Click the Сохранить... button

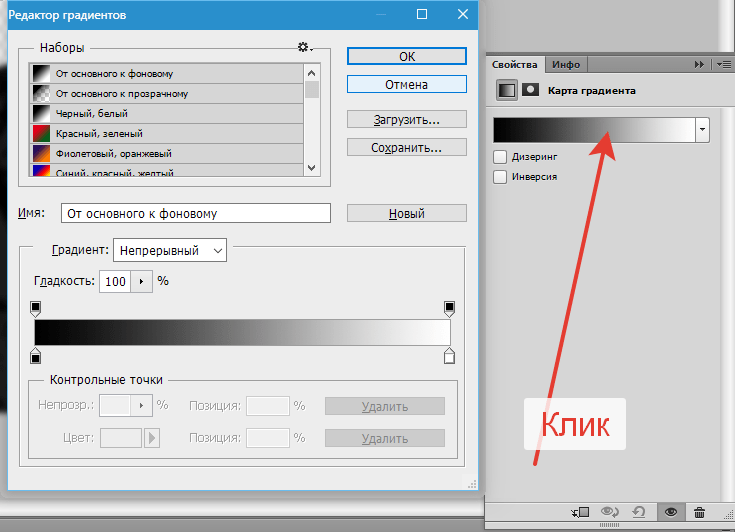(407, 148)
